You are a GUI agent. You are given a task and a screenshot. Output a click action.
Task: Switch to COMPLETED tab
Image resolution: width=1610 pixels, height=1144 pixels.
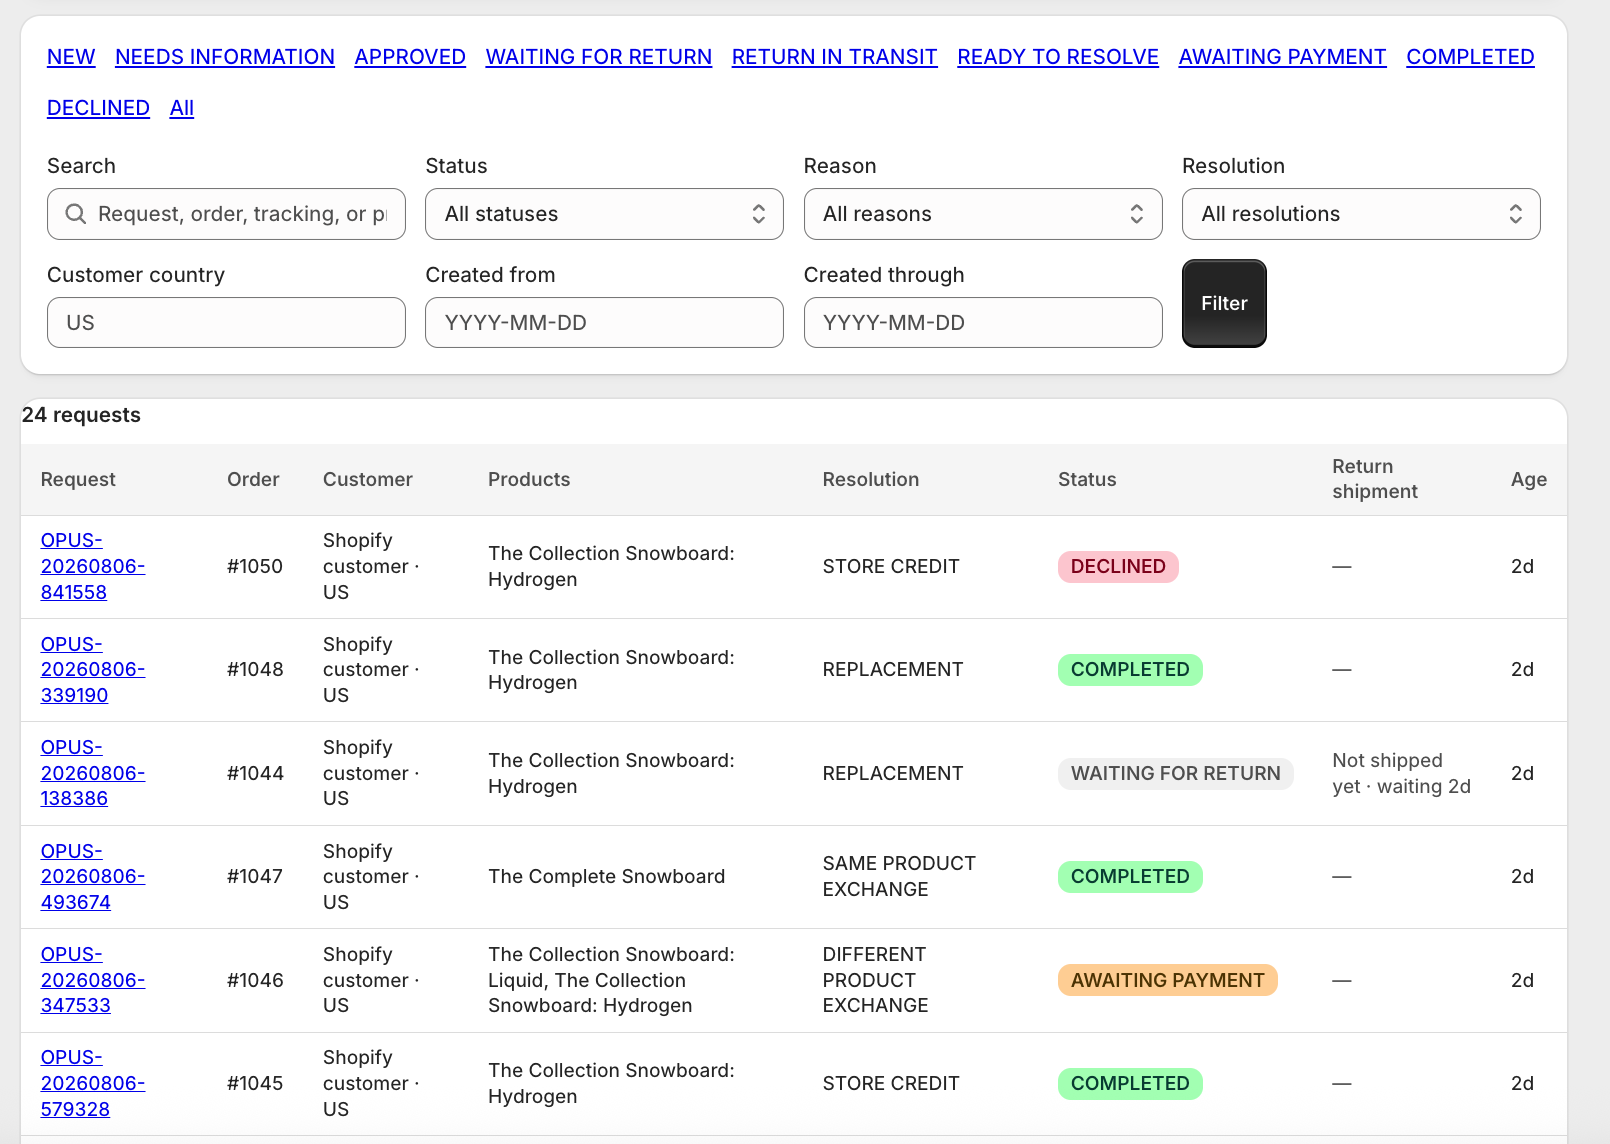(1470, 57)
